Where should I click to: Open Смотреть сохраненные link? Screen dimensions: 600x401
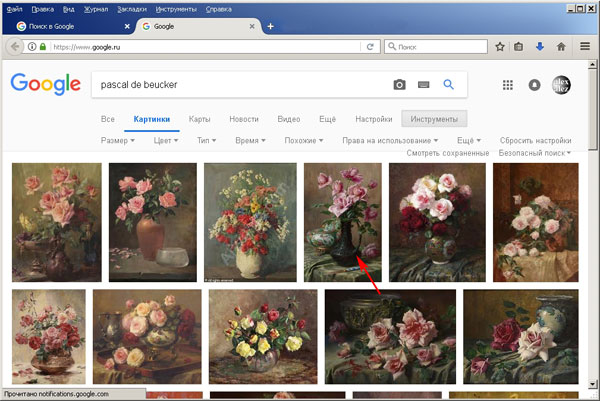point(448,153)
